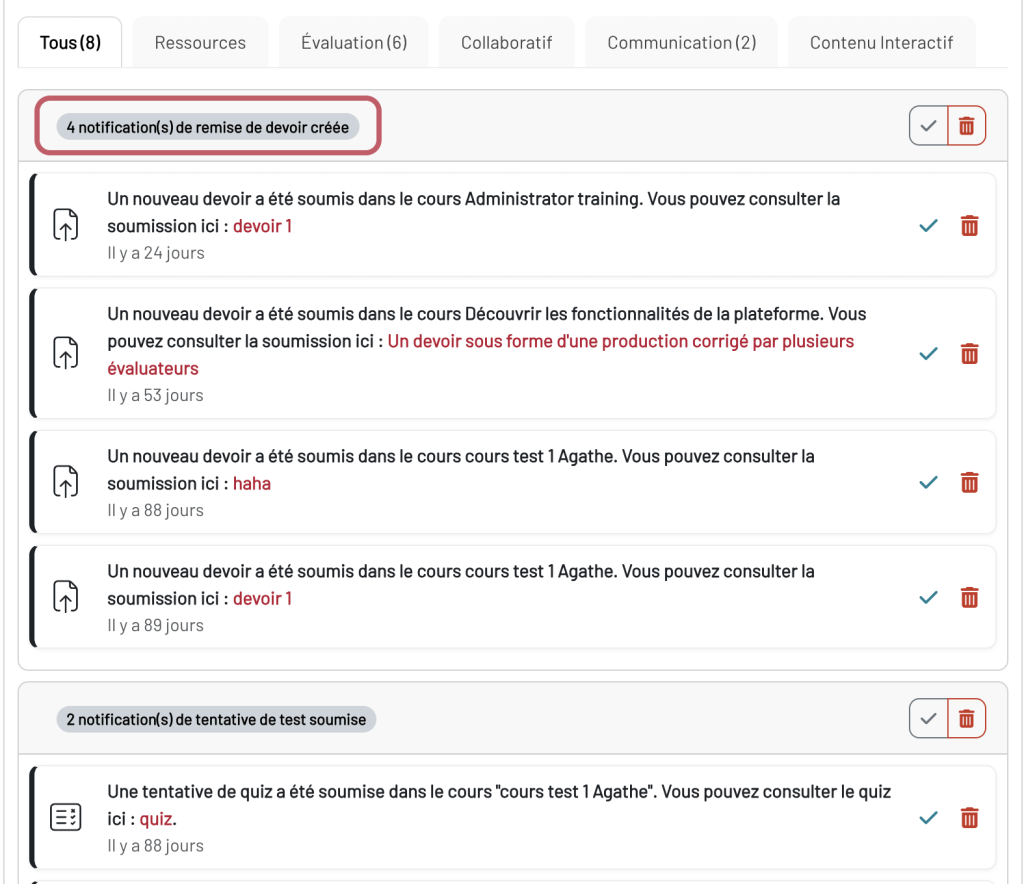This screenshot has width=1024, height=884.
Task: Delete the 89 days old devoir notification
Action: tap(969, 597)
